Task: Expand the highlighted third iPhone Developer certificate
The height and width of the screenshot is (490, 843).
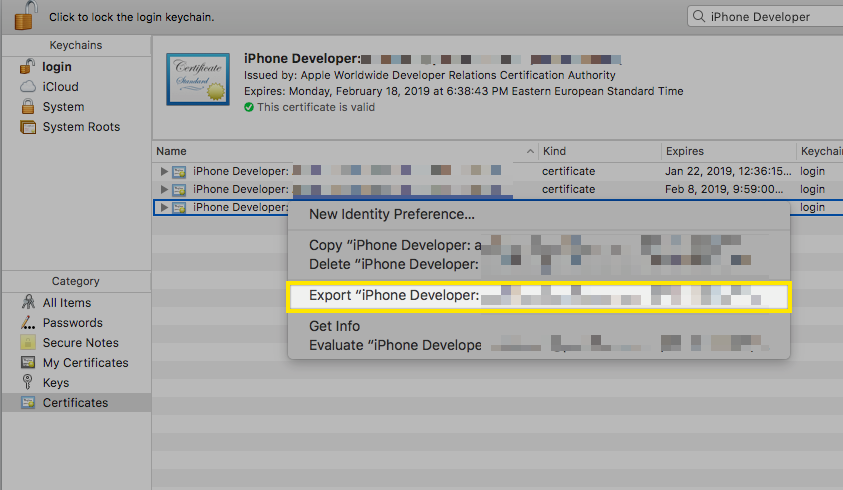Action: pos(164,207)
